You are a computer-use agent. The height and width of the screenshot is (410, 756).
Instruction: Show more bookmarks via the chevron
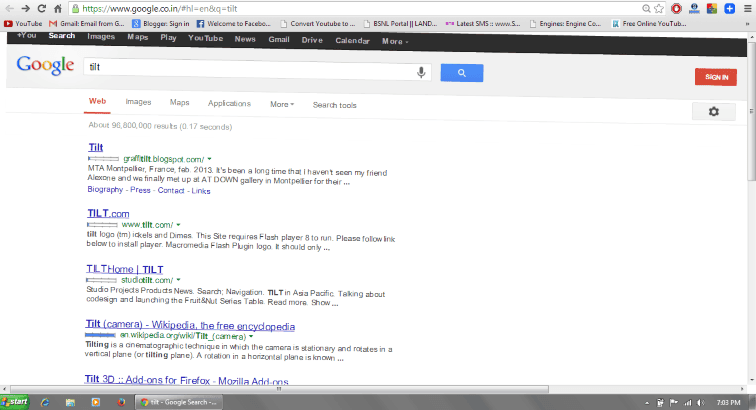pos(748,23)
